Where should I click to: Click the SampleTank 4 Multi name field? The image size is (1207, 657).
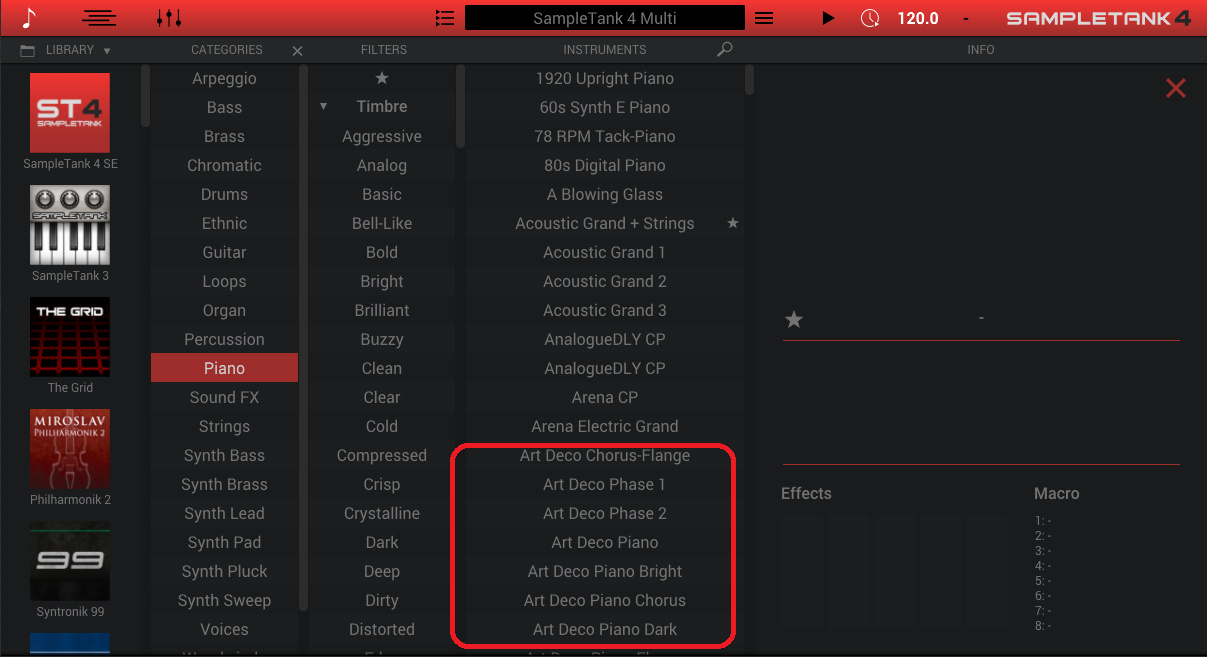(x=604, y=18)
